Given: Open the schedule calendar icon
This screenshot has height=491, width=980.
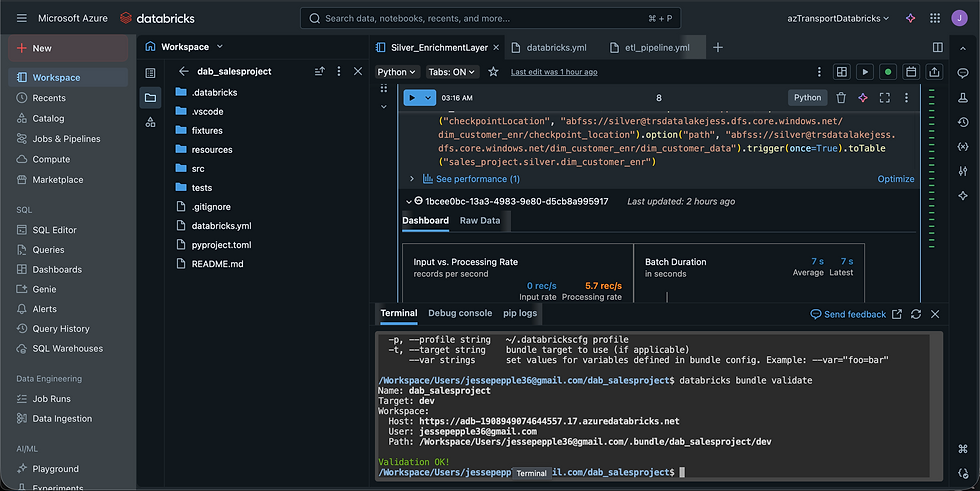Looking at the screenshot, I should [911, 72].
